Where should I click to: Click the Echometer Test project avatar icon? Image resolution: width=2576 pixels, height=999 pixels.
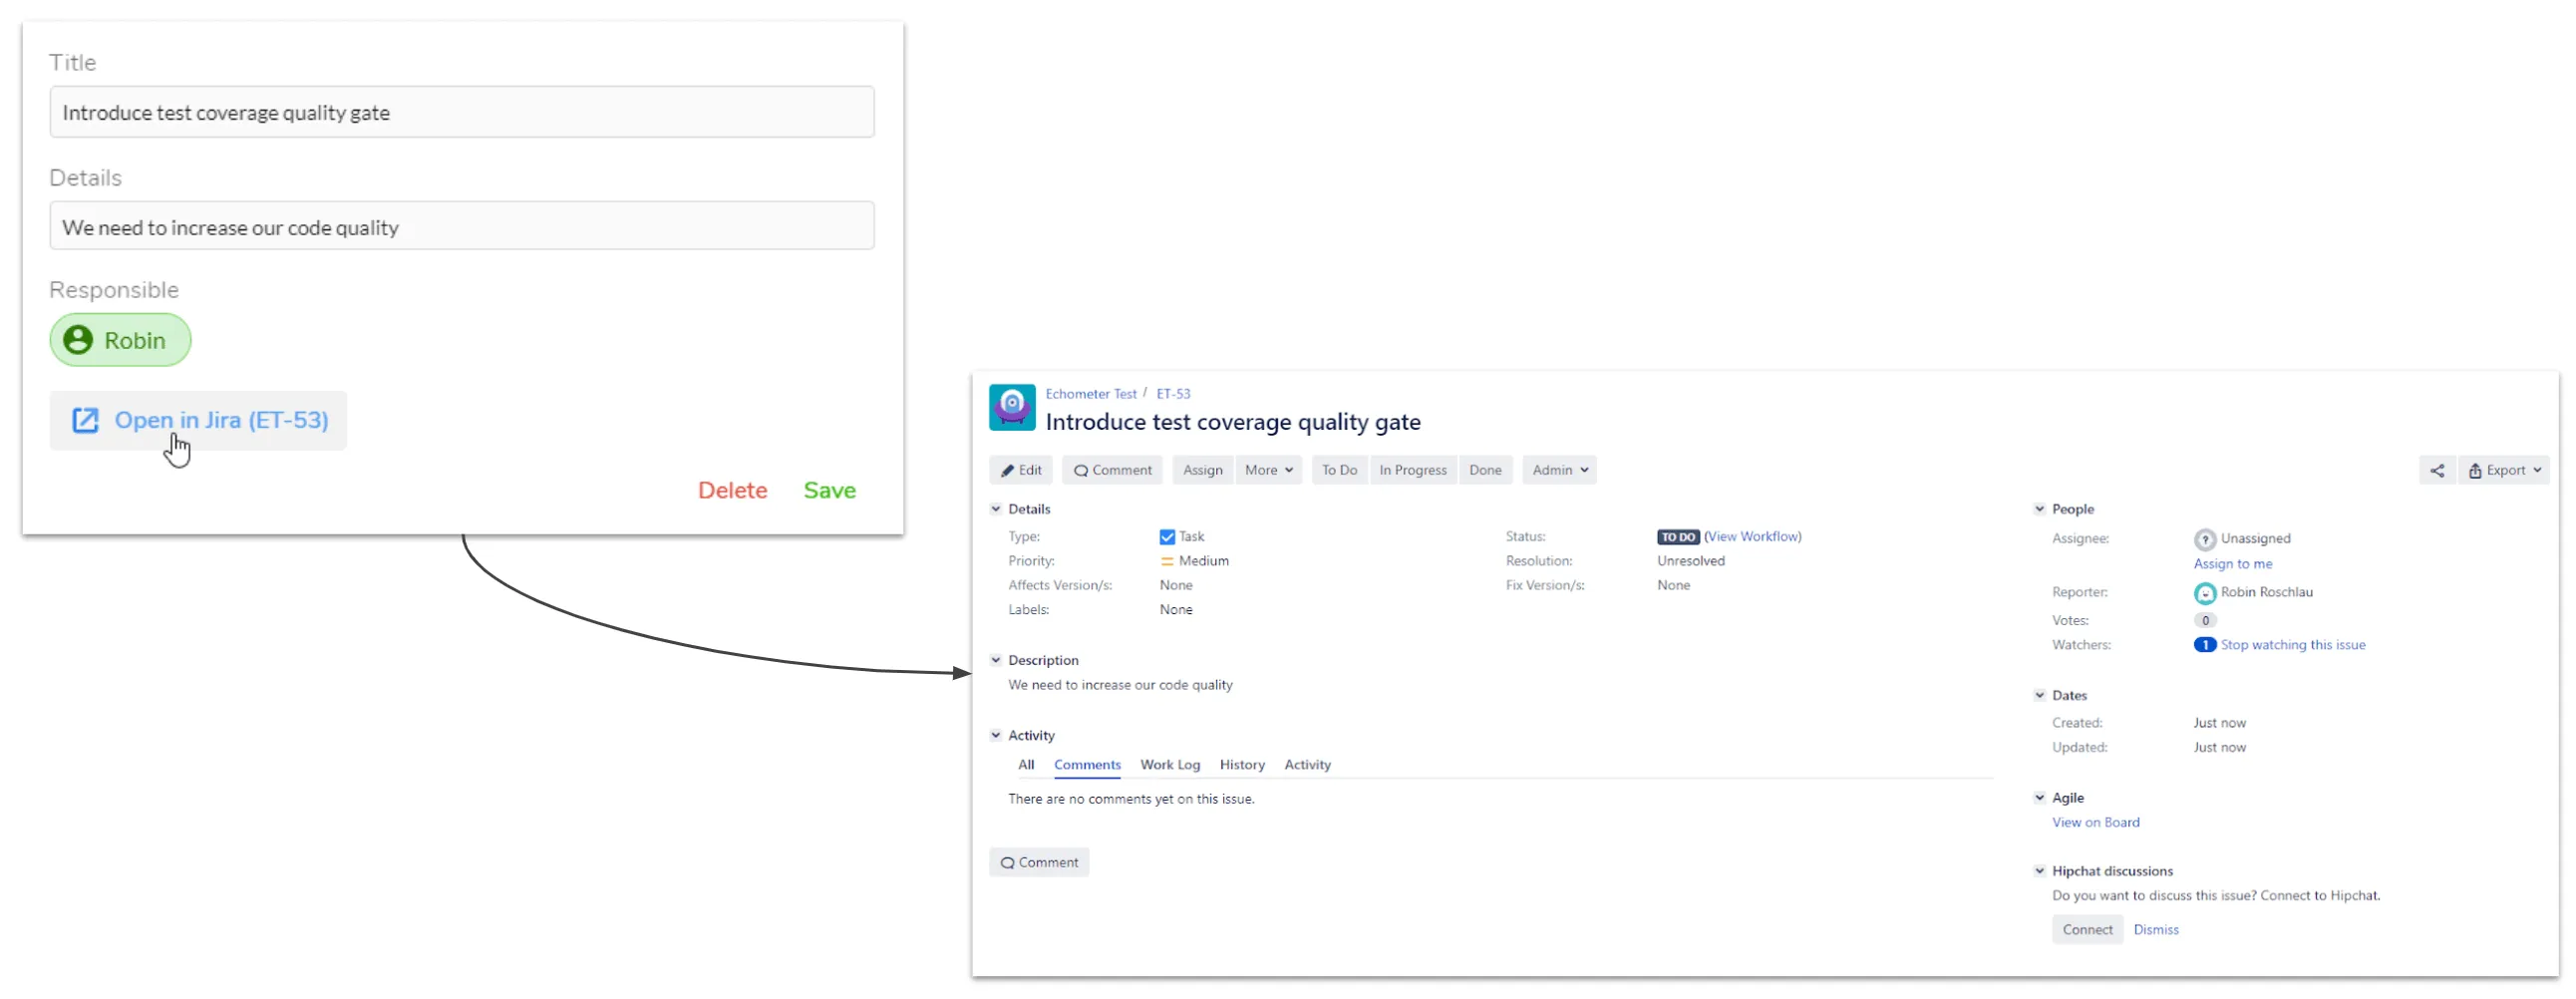[1011, 407]
